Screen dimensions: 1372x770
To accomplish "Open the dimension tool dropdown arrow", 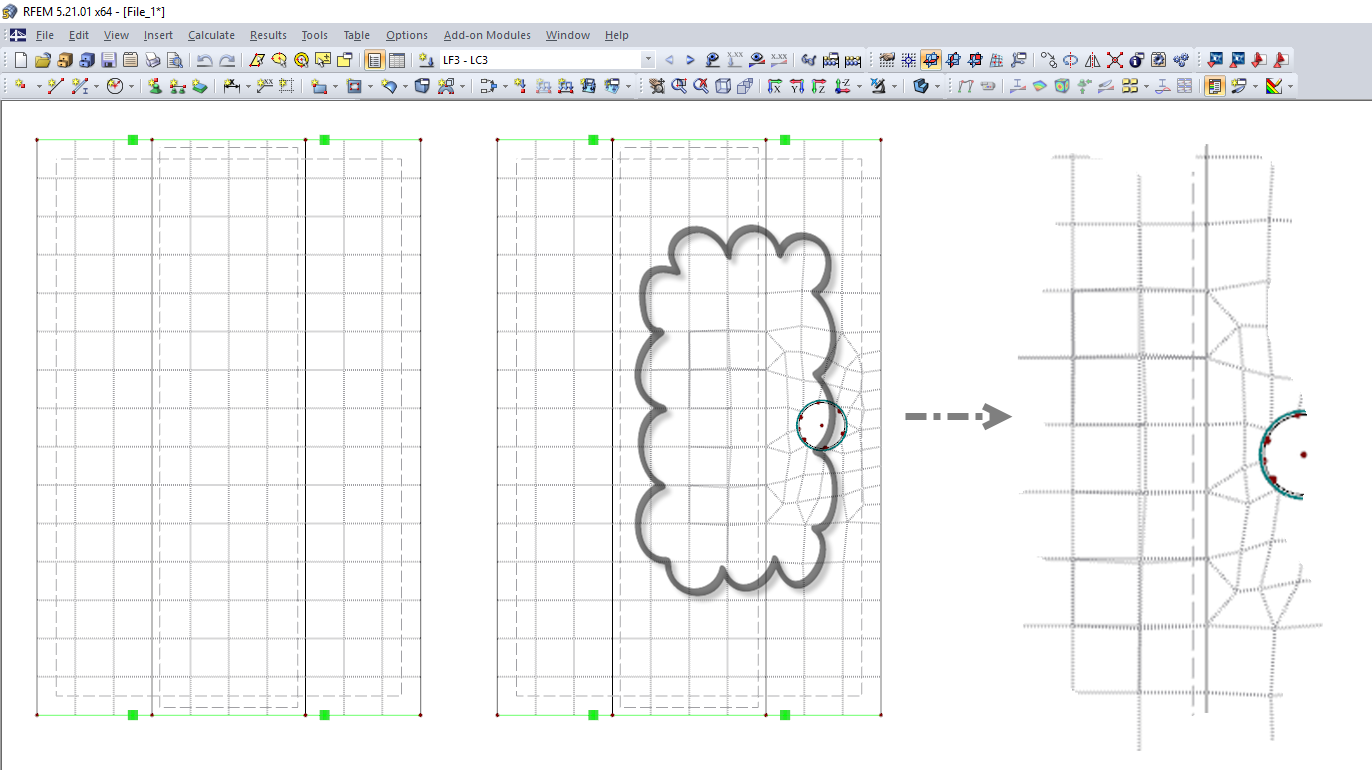I will pos(248,86).
